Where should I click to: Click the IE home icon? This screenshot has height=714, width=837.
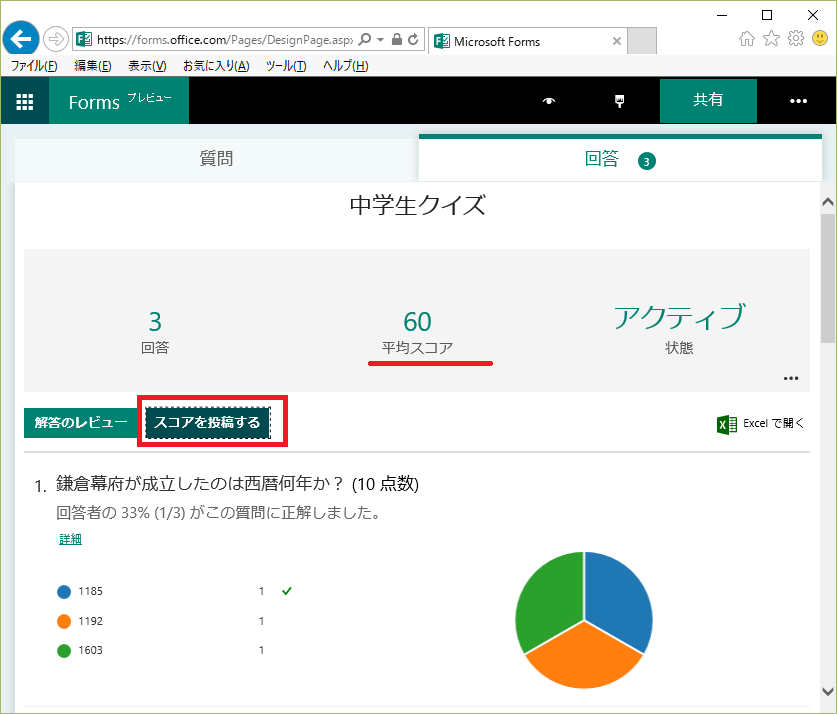(747, 39)
